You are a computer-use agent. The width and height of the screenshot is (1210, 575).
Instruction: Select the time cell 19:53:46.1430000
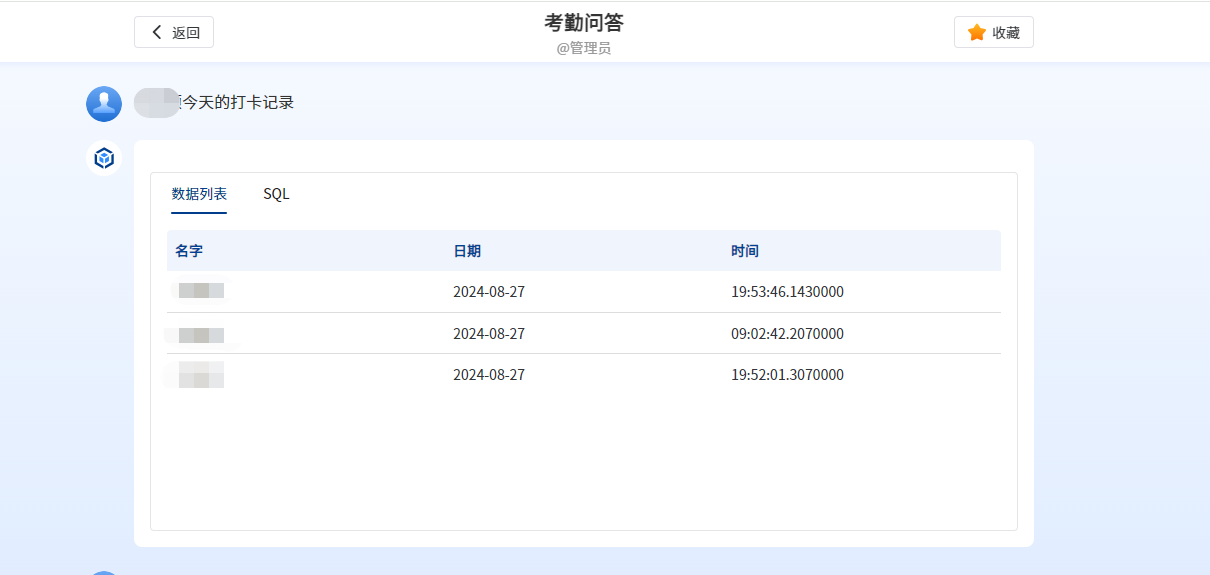tap(787, 292)
